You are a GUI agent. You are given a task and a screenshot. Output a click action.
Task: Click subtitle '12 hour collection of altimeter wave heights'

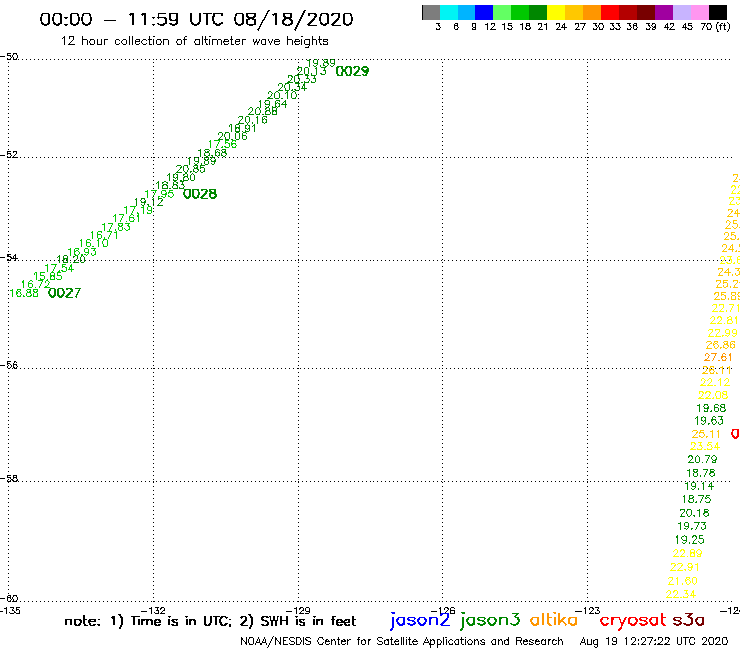[194, 41]
